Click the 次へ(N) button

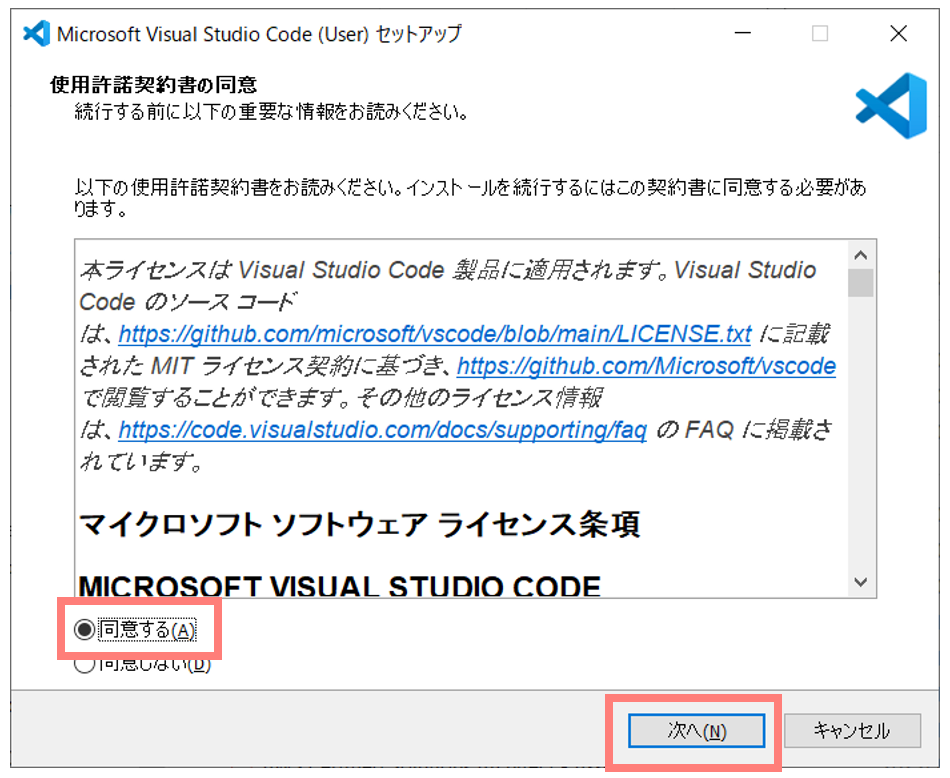697,730
